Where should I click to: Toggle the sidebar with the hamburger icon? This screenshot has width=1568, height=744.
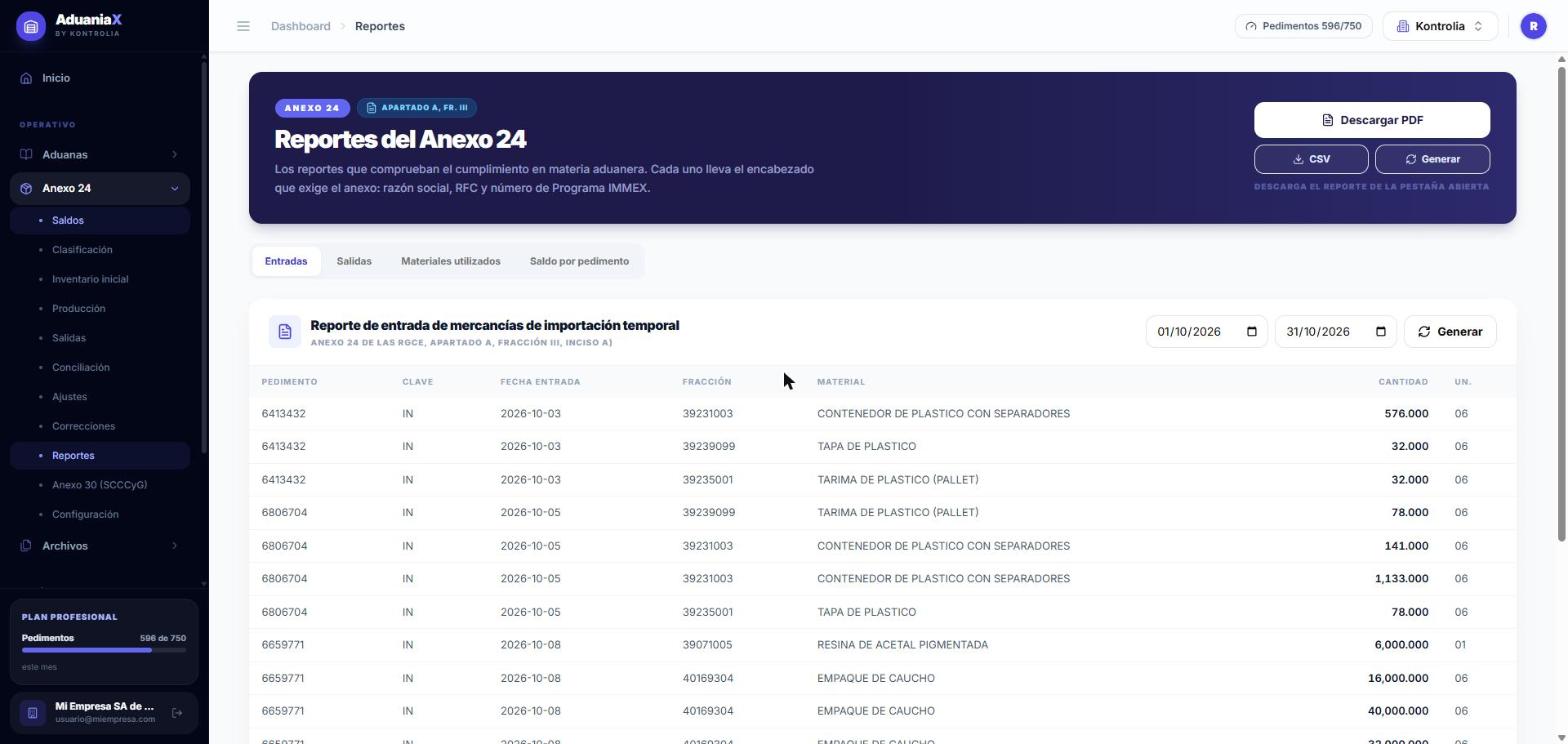click(x=243, y=26)
